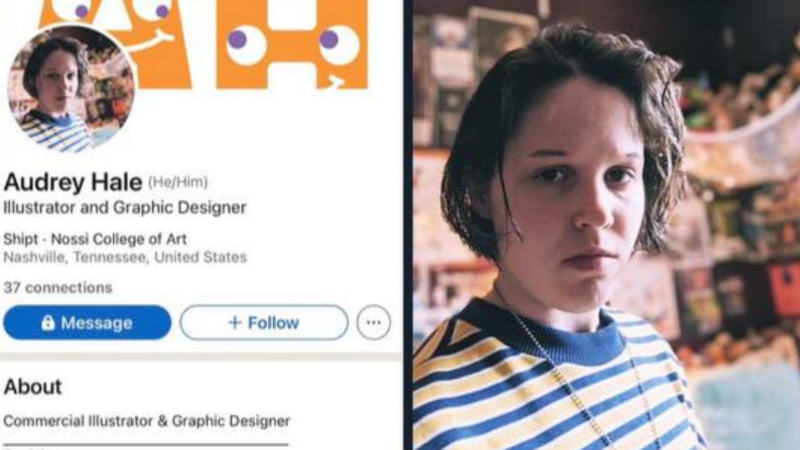Screen dimensions: 800x450
Task: Click the Illustrator and Graphic Designer headline
Action: coord(124,208)
